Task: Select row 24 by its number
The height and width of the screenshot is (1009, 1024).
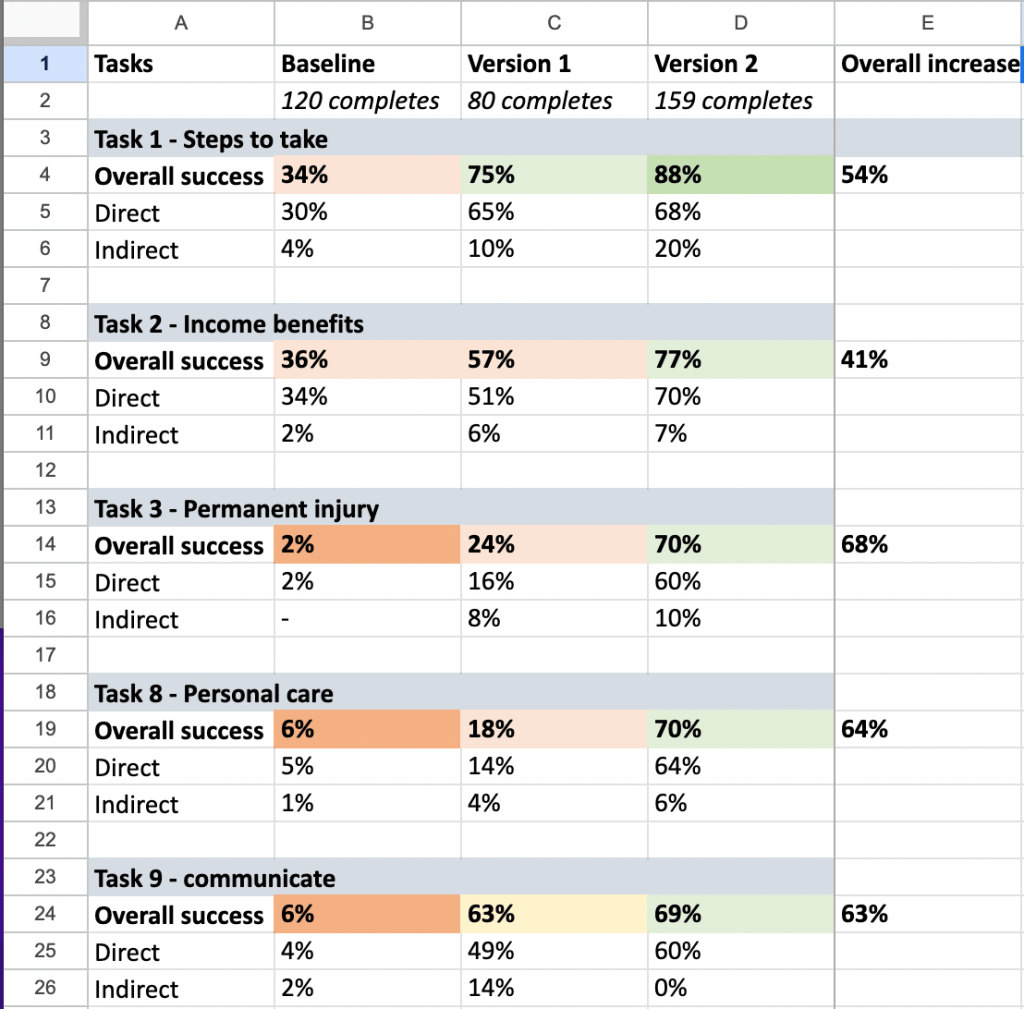Action: 44,914
